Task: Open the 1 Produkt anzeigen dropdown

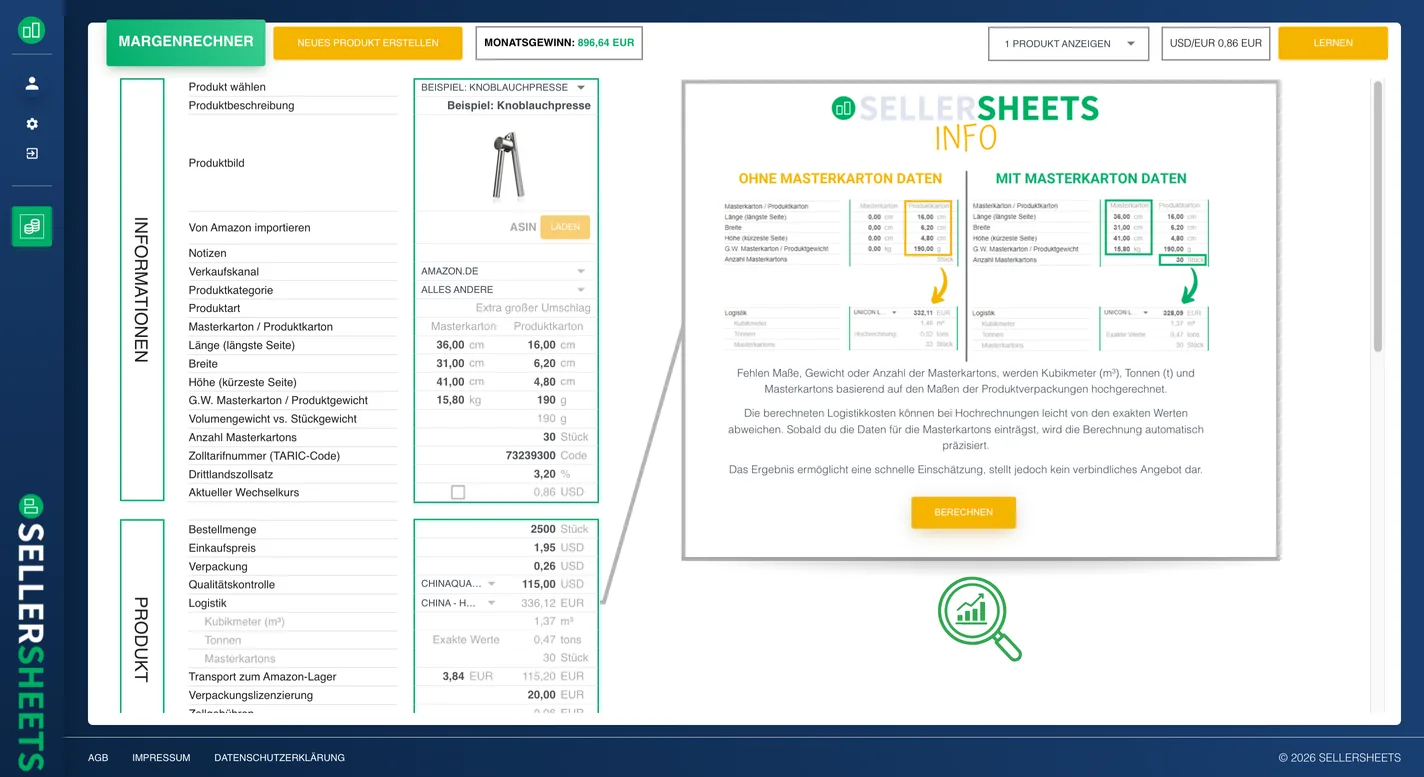Action: 1068,44
